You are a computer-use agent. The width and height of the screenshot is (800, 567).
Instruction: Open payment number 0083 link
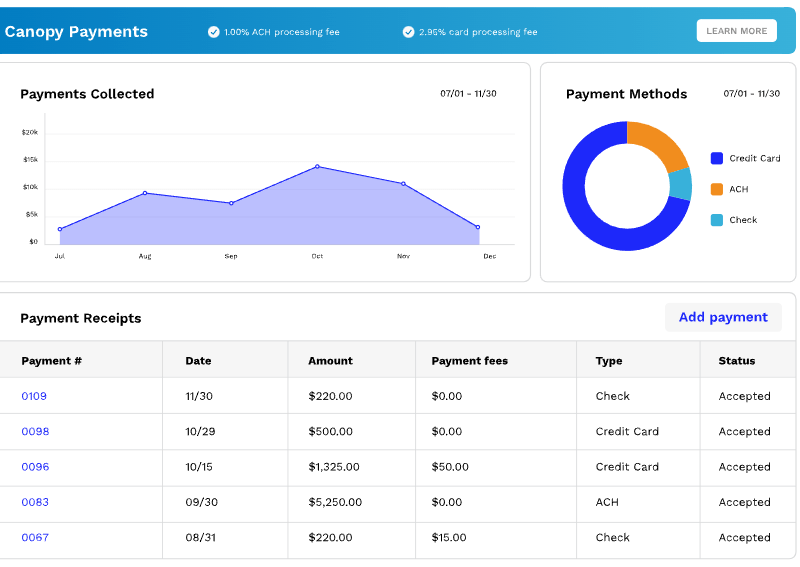coord(35,502)
